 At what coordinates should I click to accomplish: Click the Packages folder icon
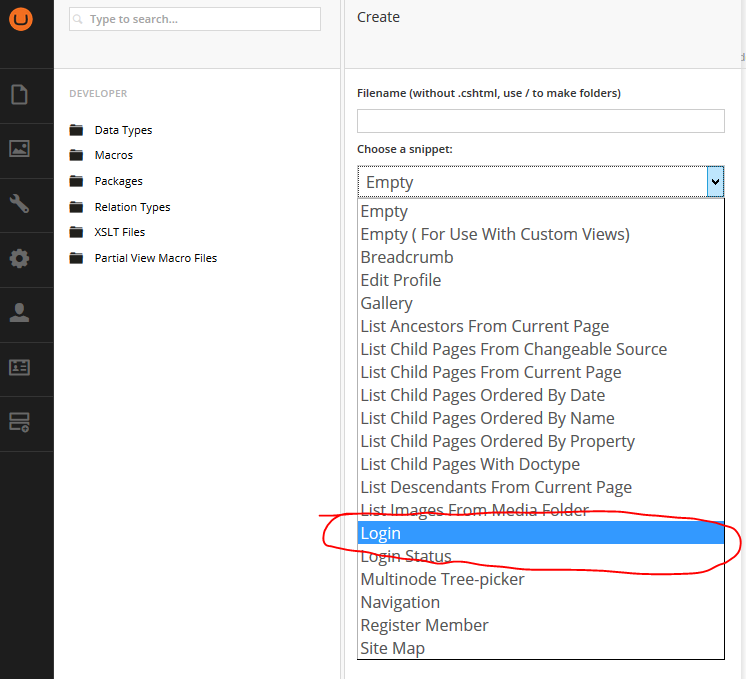coord(76,181)
